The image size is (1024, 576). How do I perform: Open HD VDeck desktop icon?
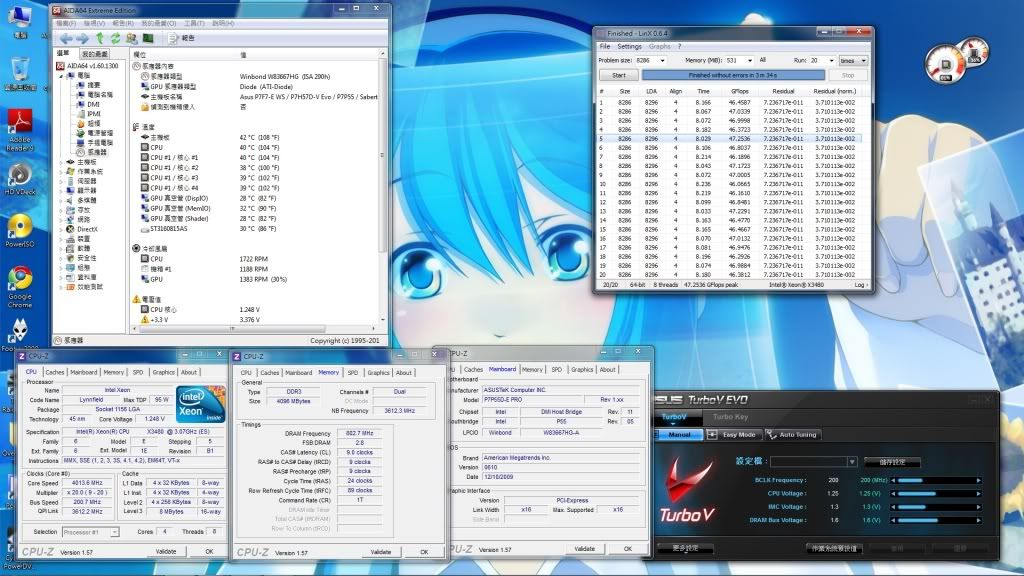[20, 179]
